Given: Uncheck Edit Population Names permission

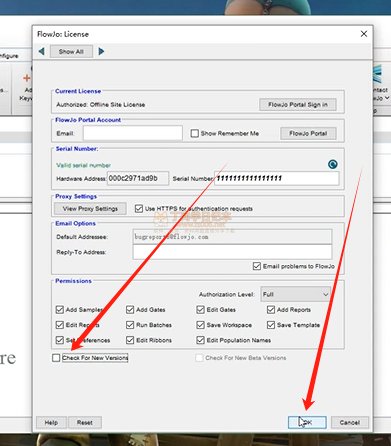Looking at the screenshot, I should pos(200,340).
